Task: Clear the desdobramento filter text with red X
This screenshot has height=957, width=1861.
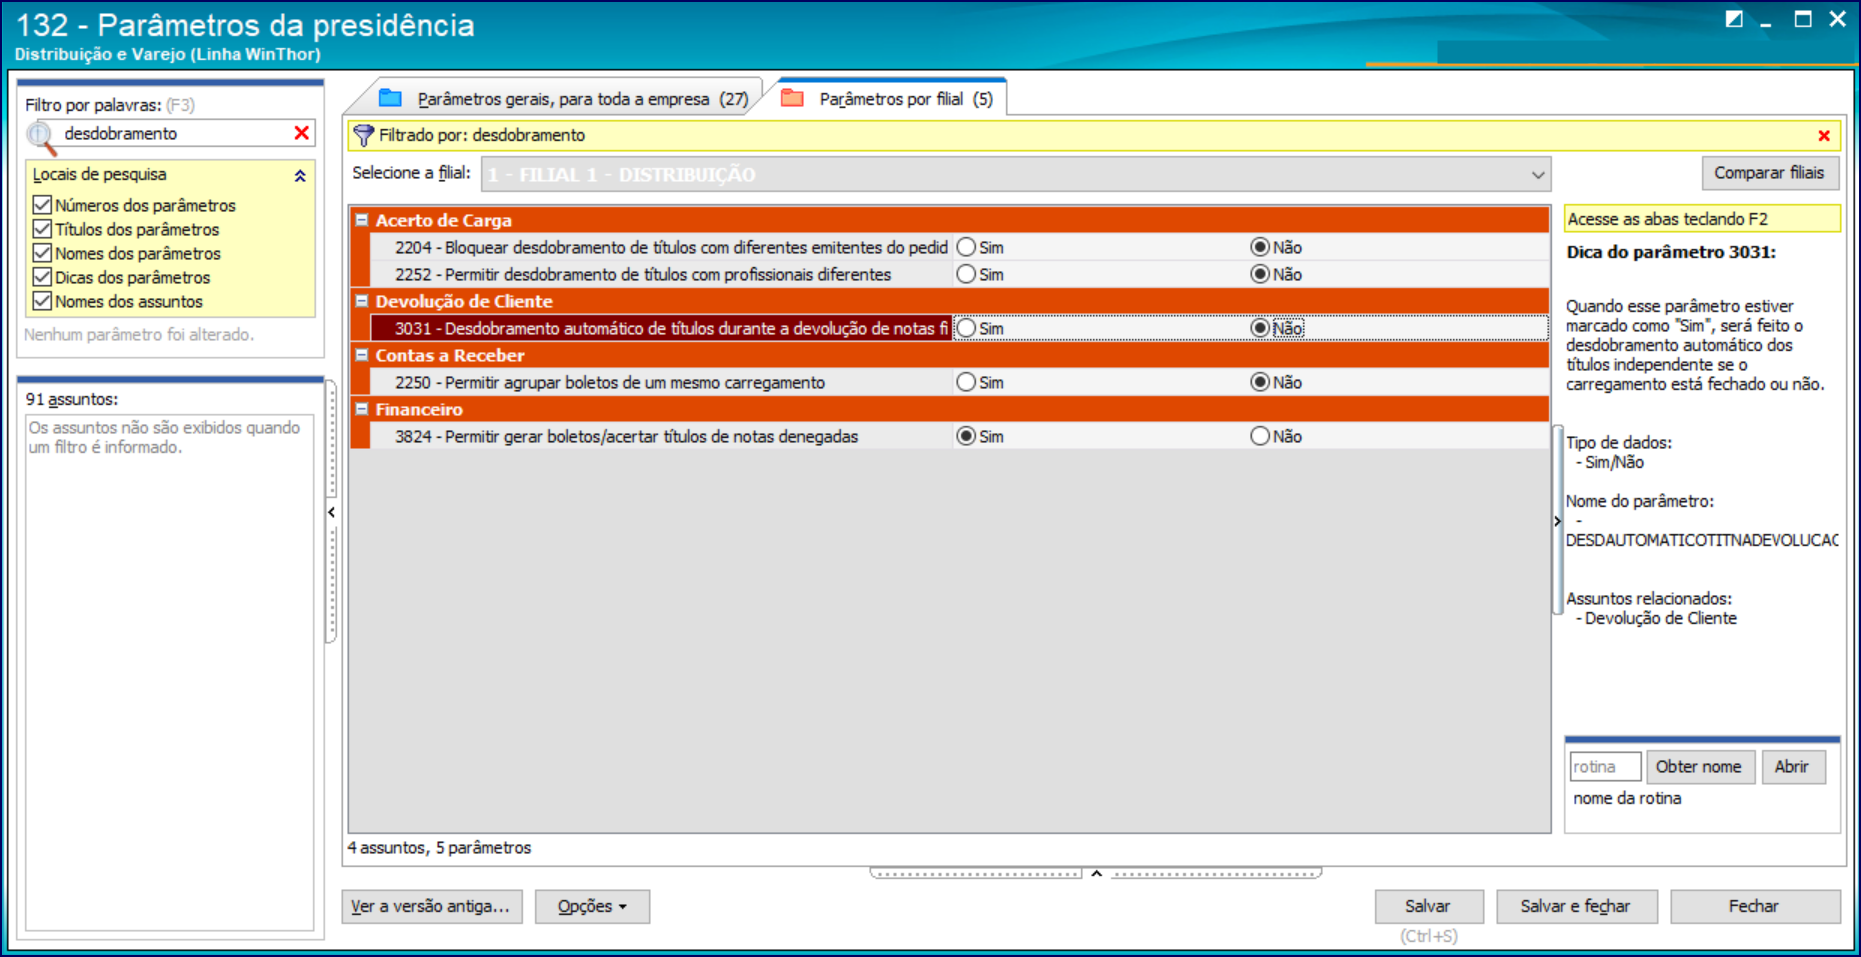Action: [x=301, y=133]
